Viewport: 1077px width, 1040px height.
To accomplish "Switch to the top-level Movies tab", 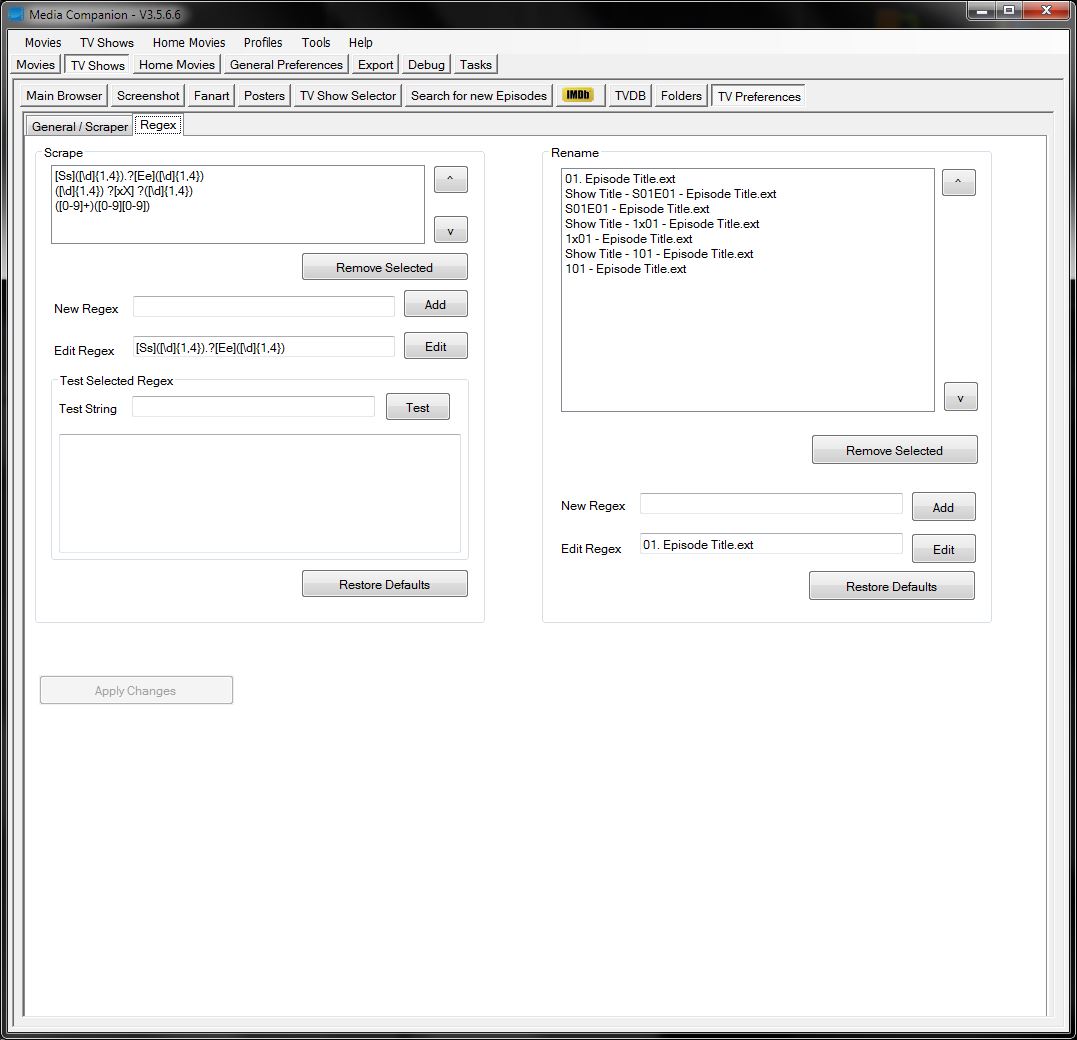I will (x=36, y=65).
